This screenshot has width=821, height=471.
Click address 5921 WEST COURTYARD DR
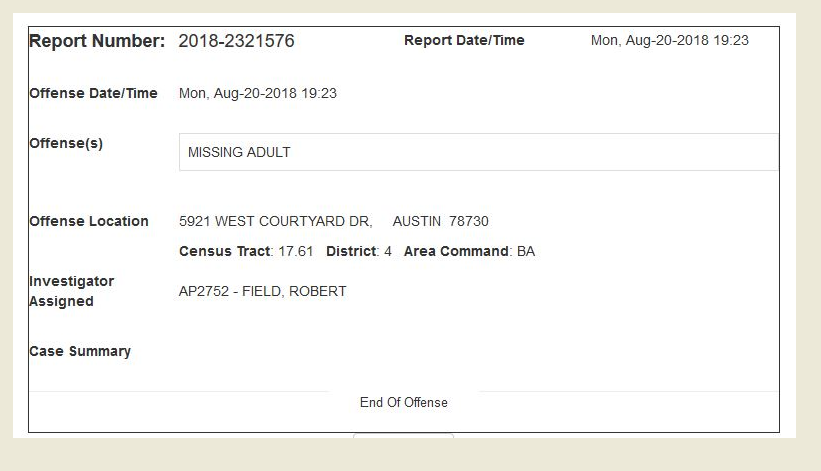[275, 221]
